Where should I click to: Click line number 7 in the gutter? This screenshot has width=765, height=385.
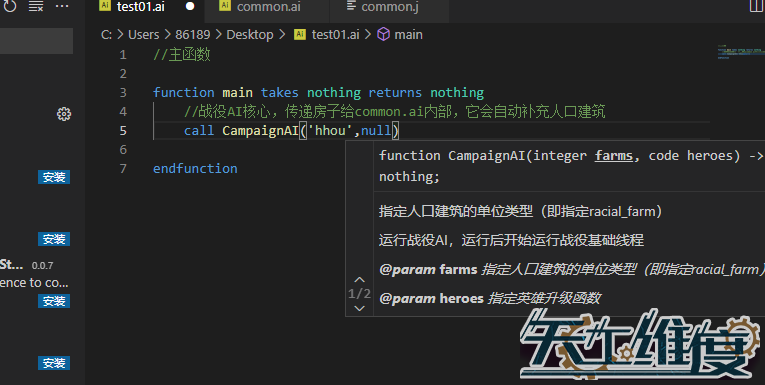pos(123,169)
